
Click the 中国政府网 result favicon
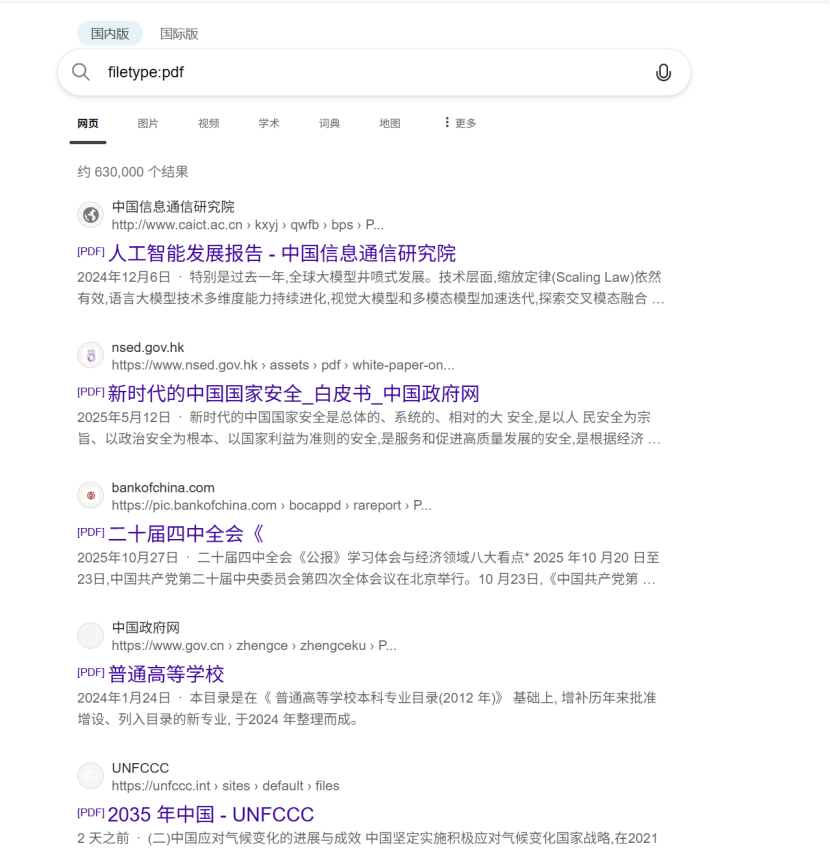coord(90,635)
